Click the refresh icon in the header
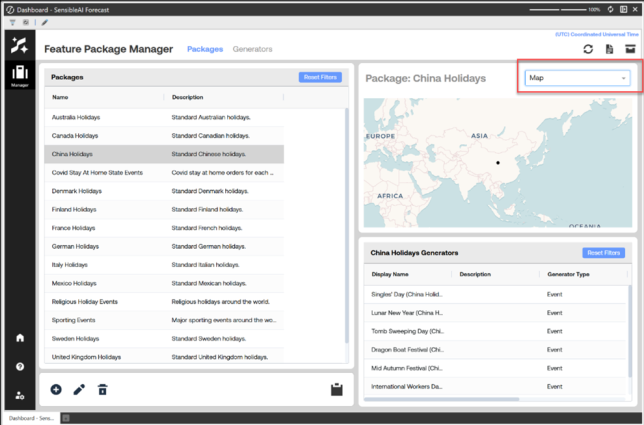 pyautogui.click(x=588, y=49)
